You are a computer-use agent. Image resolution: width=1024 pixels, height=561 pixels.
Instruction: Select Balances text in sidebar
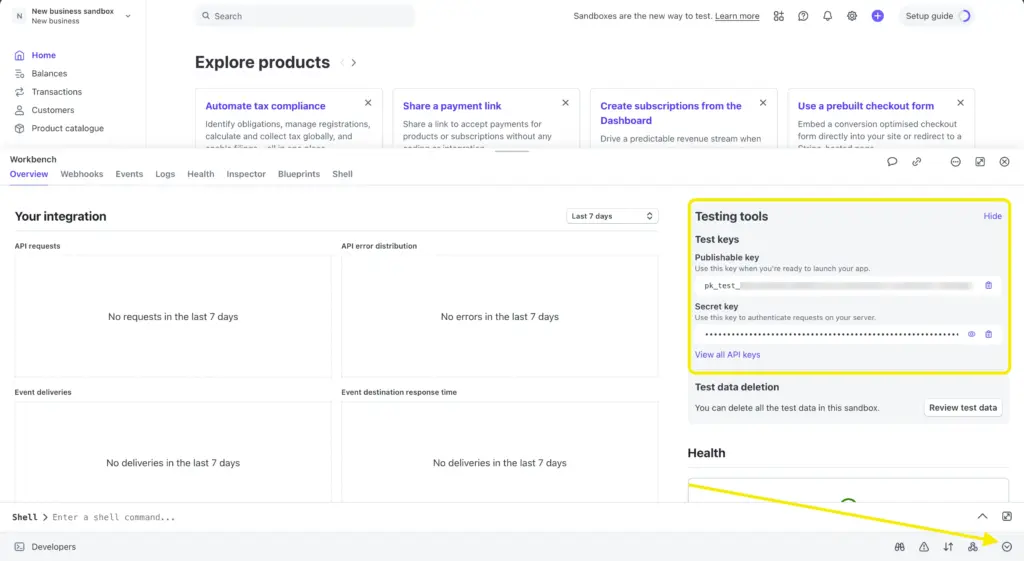tap(50, 74)
